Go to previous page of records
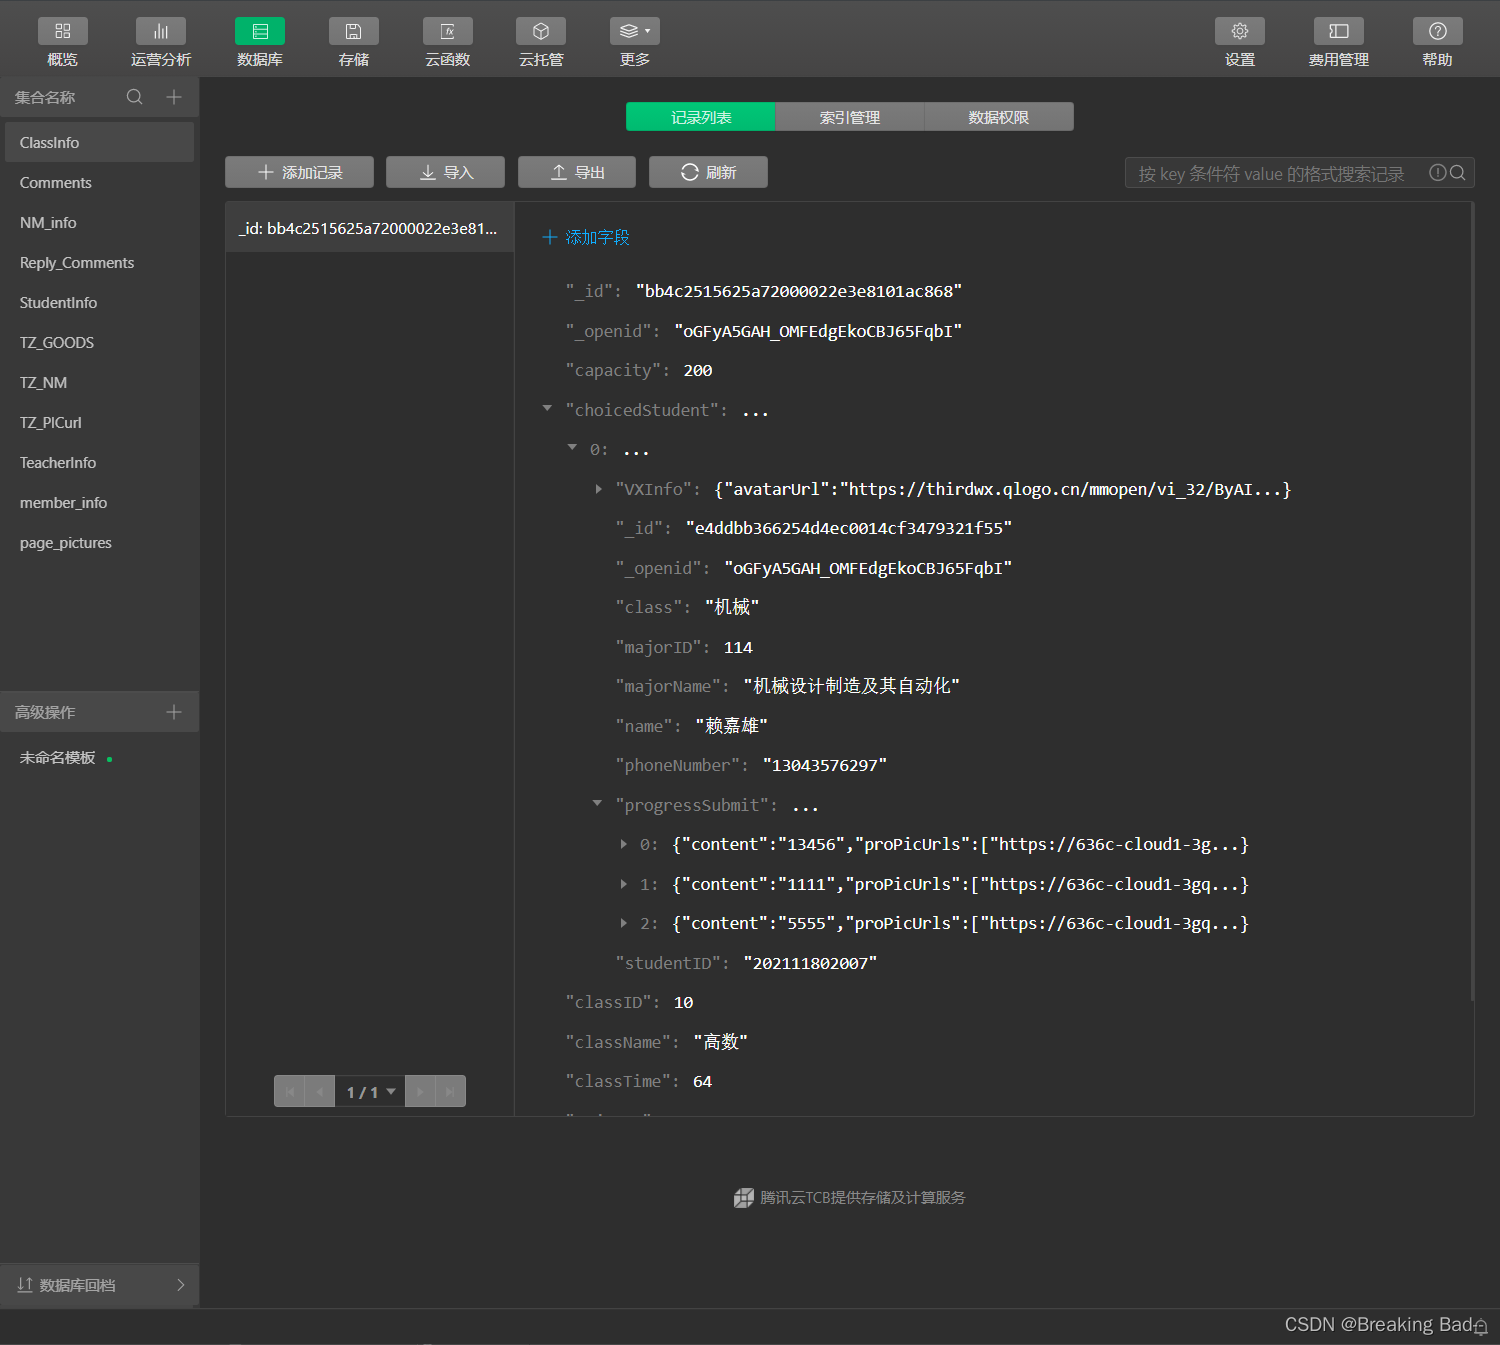The width and height of the screenshot is (1500, 1345). [319, 1091]
